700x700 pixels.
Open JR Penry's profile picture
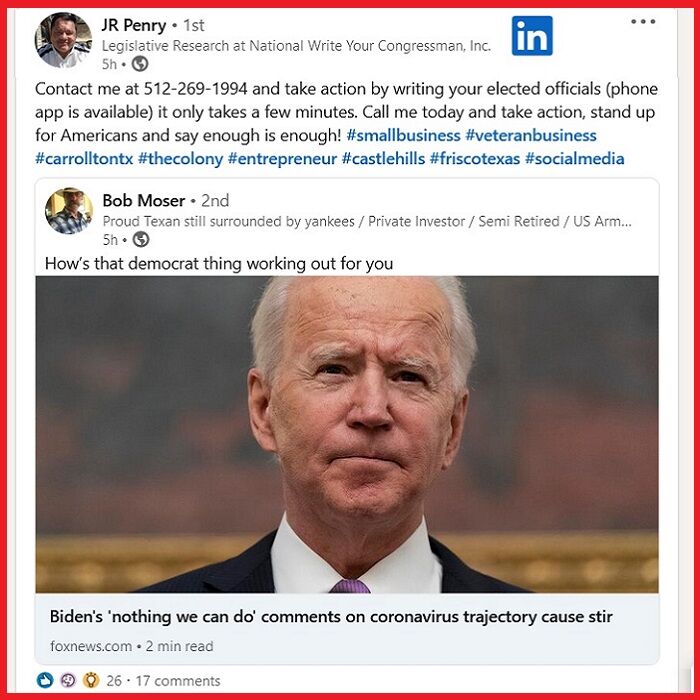point(63,41)
